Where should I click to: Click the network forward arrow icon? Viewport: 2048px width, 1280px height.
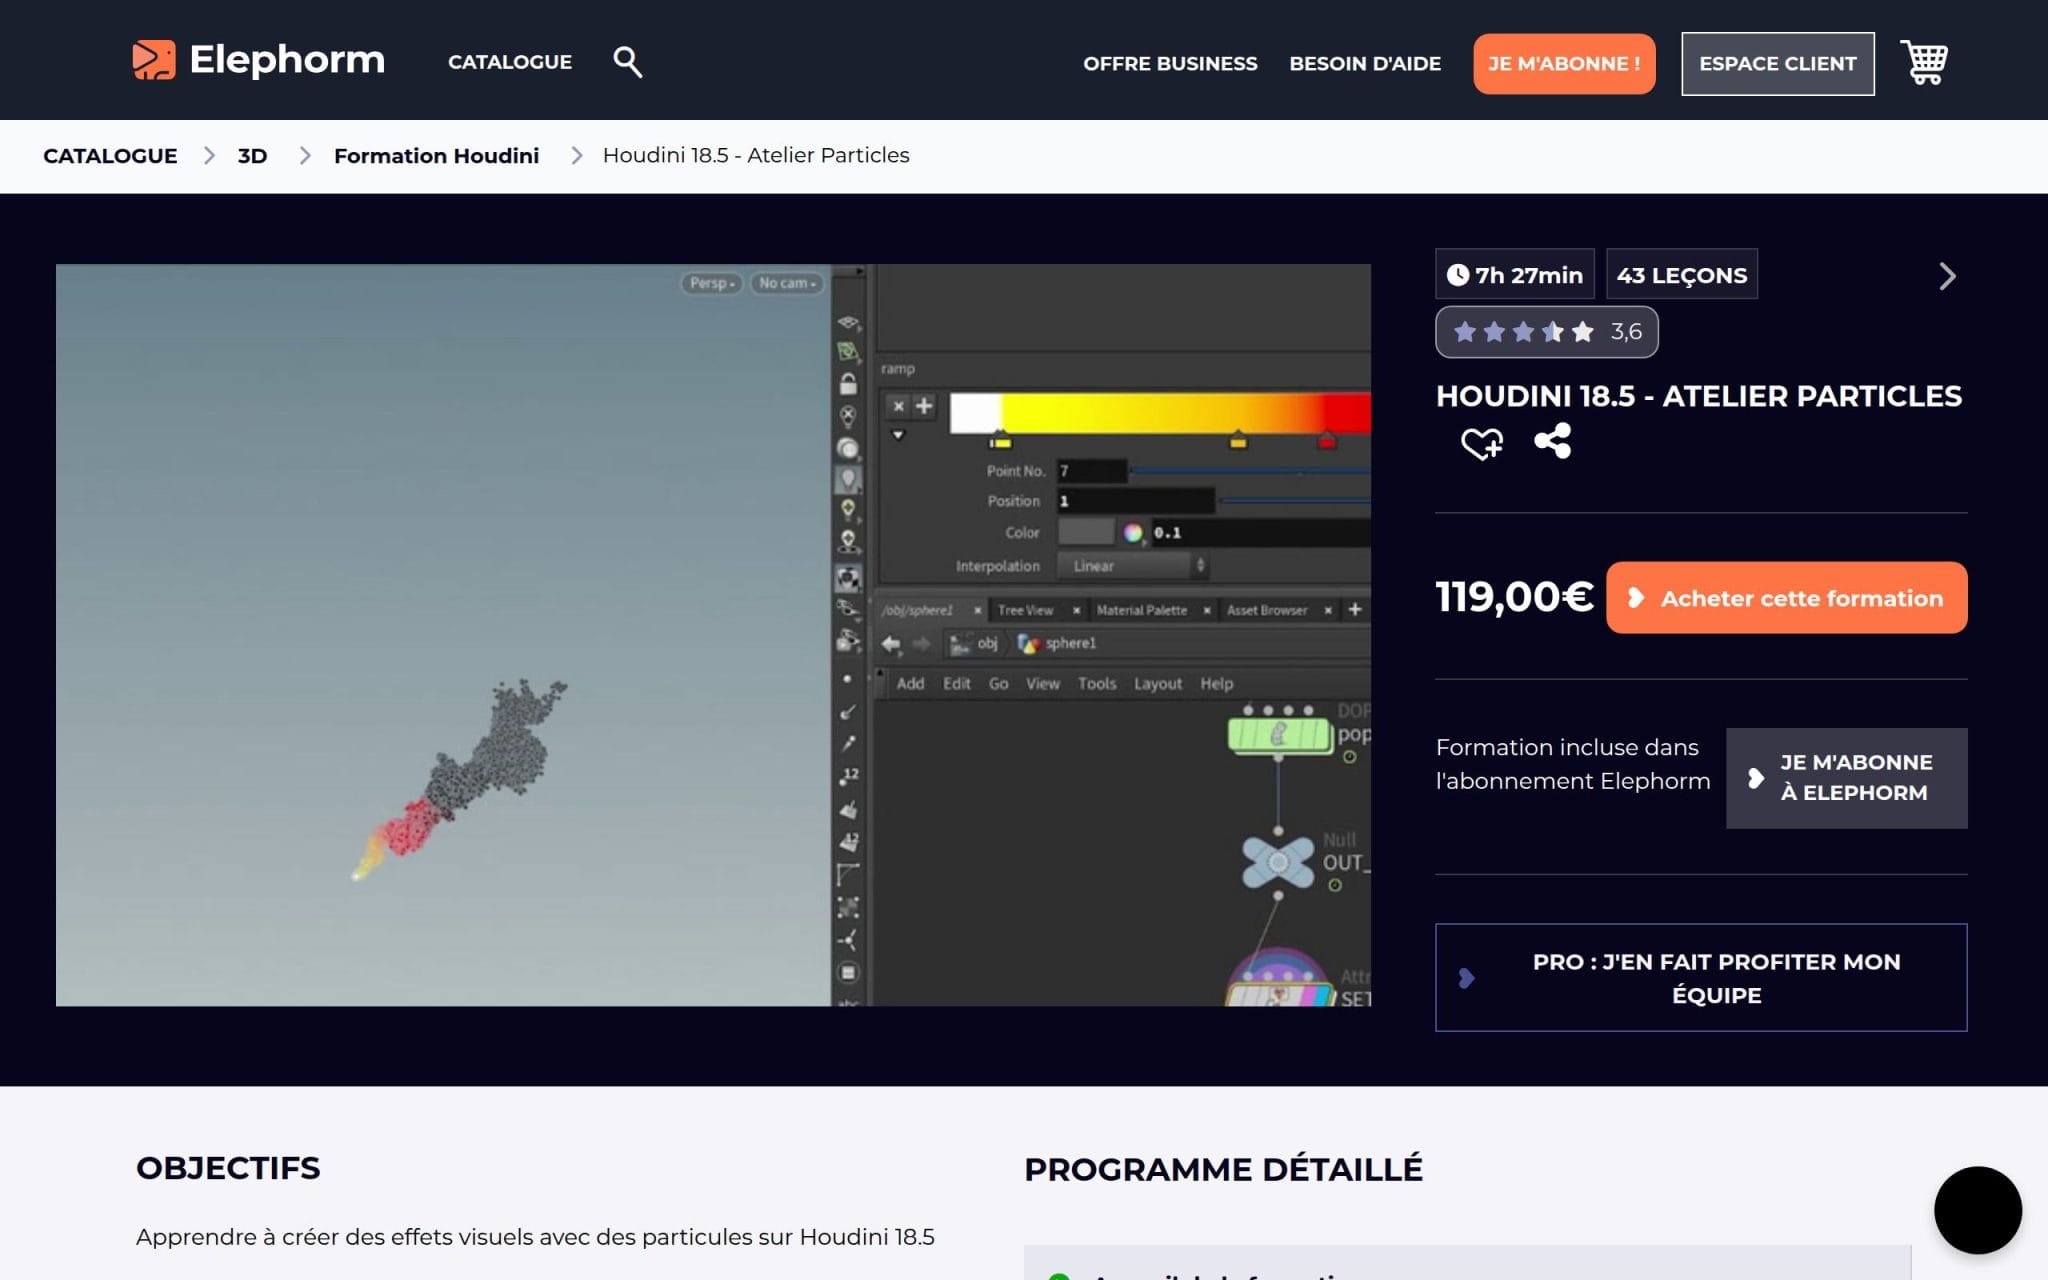tap(921, 643)
